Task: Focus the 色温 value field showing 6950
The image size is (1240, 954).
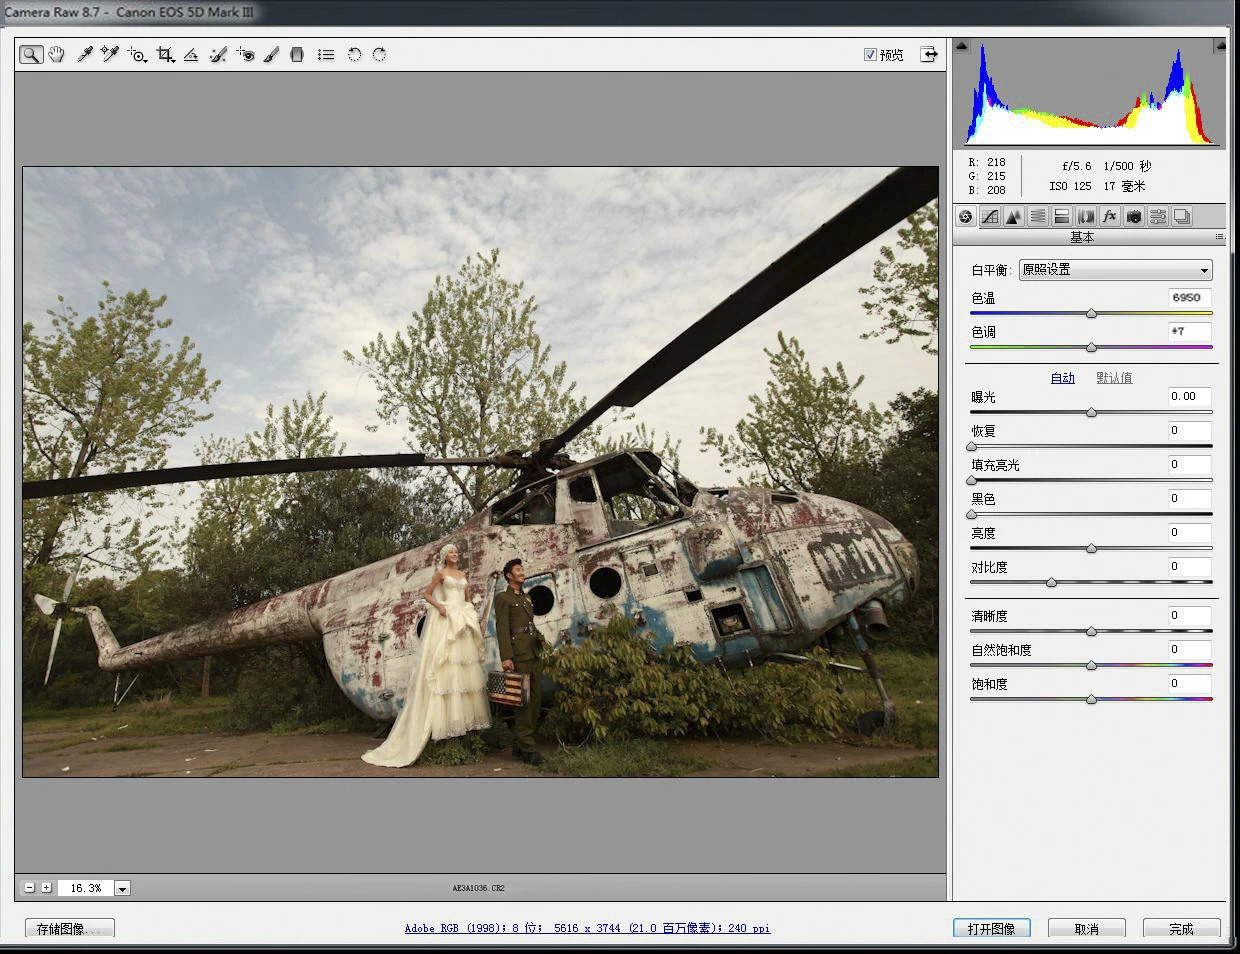Action: 1189,298
